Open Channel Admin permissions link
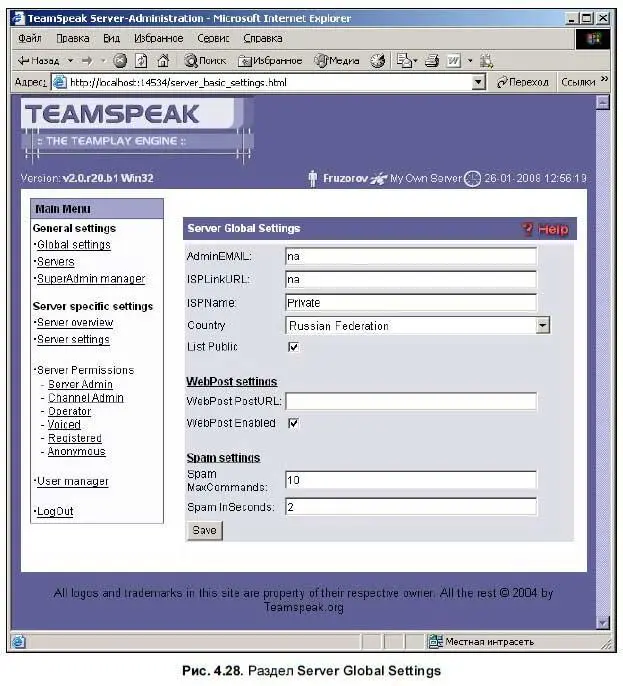The width and height of the screenshot is (623, 686). tap(86, 398)
